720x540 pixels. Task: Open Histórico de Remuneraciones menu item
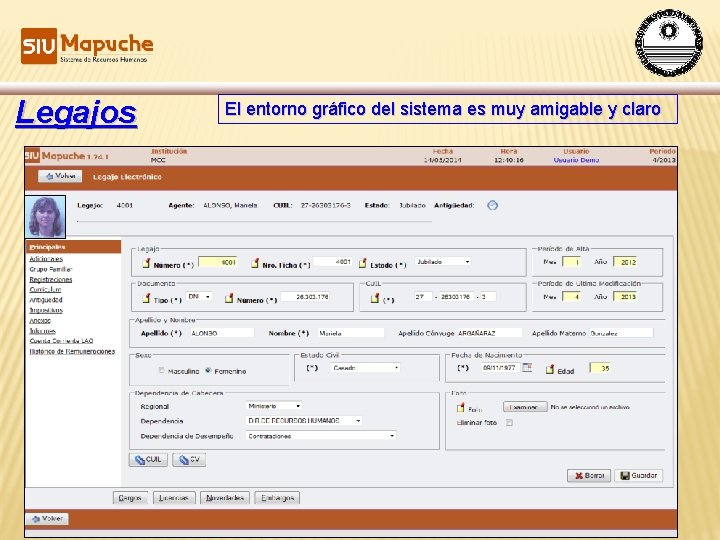point(72,351)
